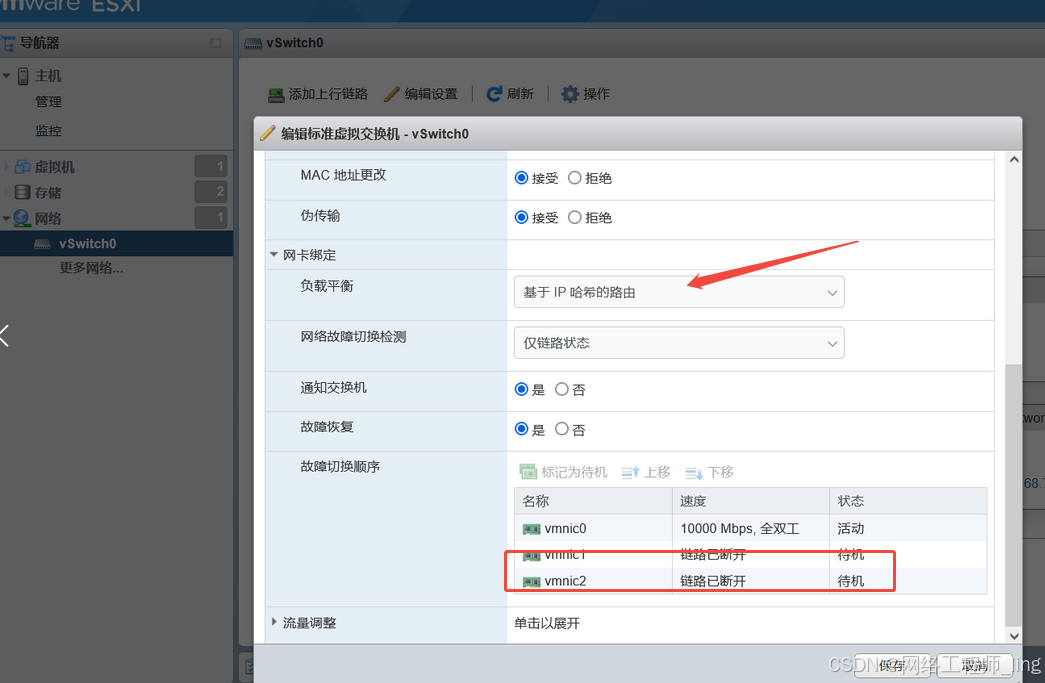Select 拒绝 for MAC 地址更改
The width and height of the screenshot is (1045, 683).
574,178
